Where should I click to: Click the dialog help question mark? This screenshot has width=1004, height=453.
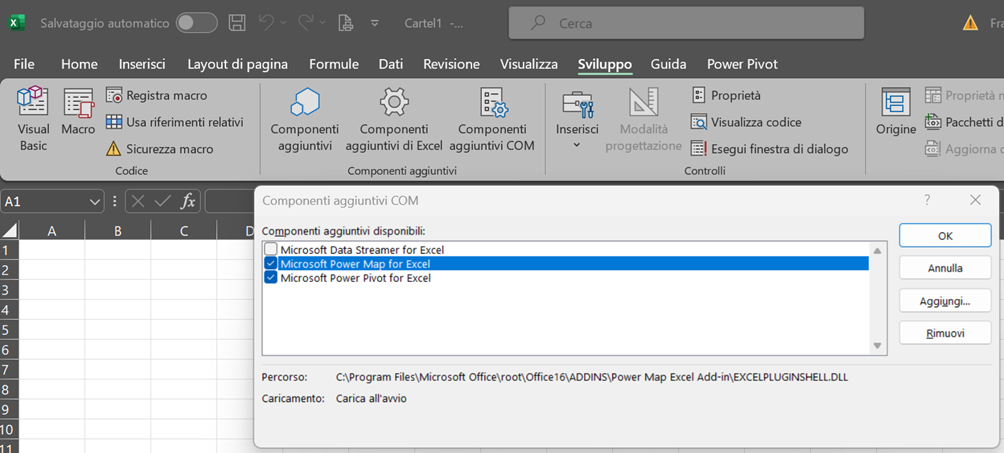(927, 200)
